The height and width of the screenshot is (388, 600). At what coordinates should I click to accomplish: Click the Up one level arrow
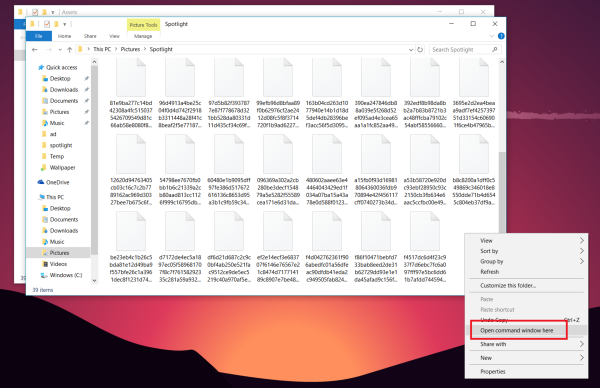(x=70, y=49)
